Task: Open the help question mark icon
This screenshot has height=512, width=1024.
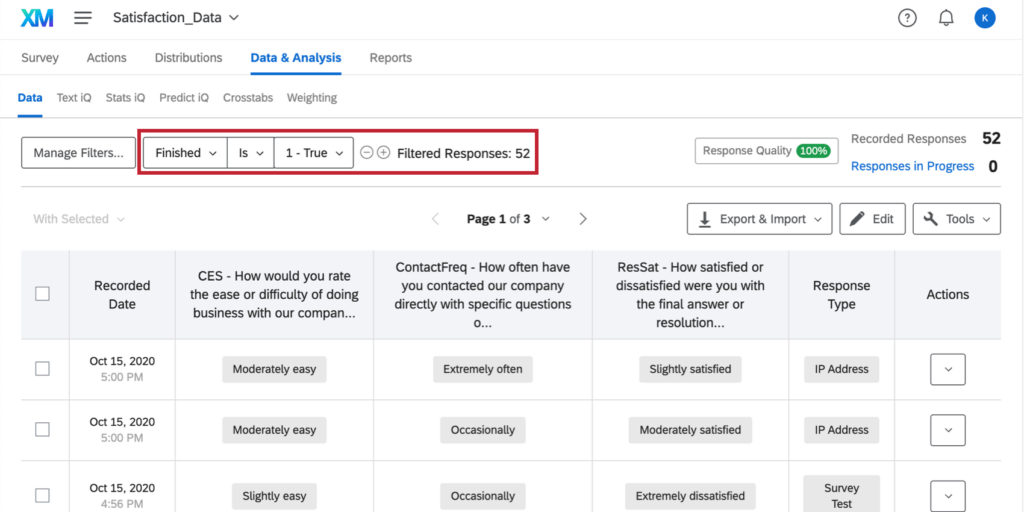Action: (907, 18)
